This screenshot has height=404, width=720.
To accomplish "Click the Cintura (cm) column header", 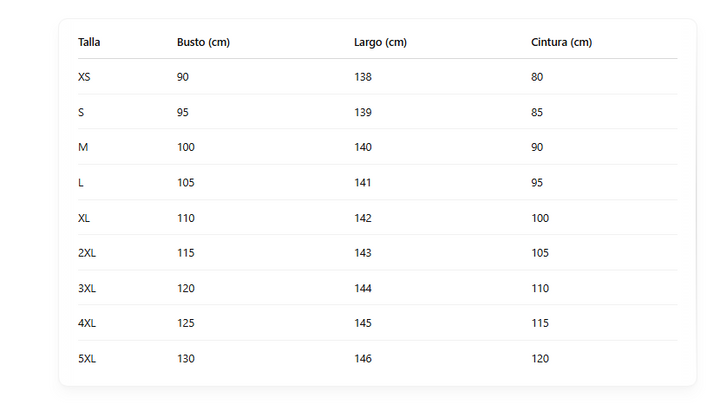I will (561, 42).
